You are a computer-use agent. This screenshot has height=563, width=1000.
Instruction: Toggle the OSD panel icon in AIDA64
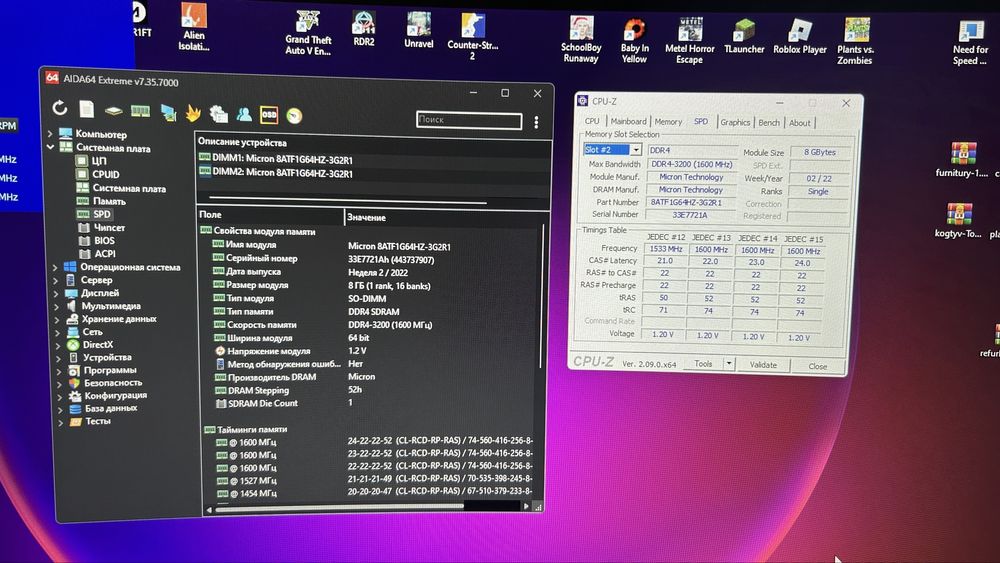269,115
